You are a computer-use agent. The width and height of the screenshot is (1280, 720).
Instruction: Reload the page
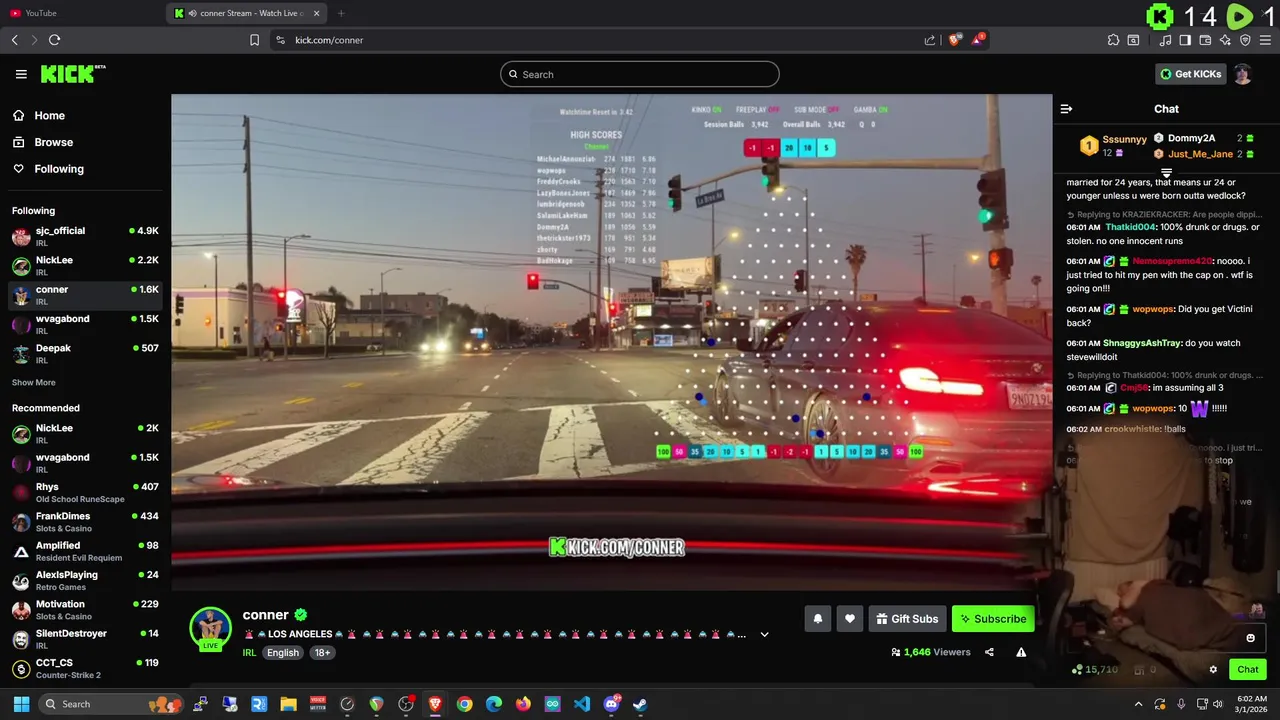coord(54,40)
